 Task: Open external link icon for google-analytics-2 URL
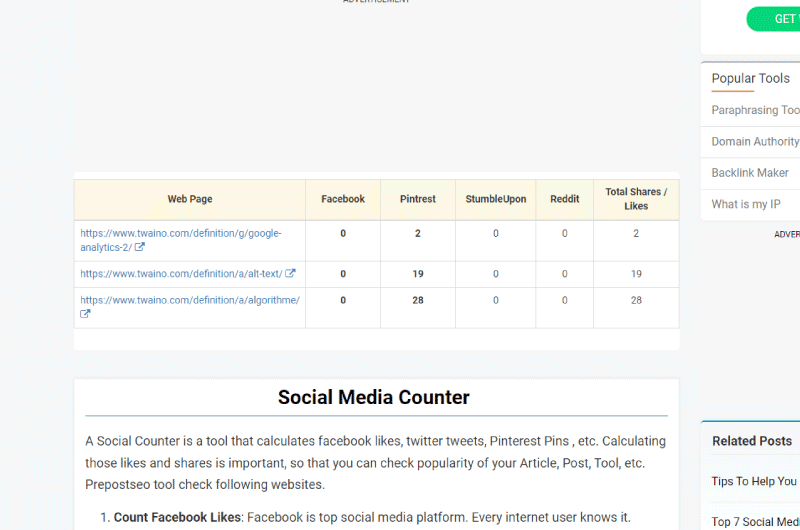coord(139,247)
